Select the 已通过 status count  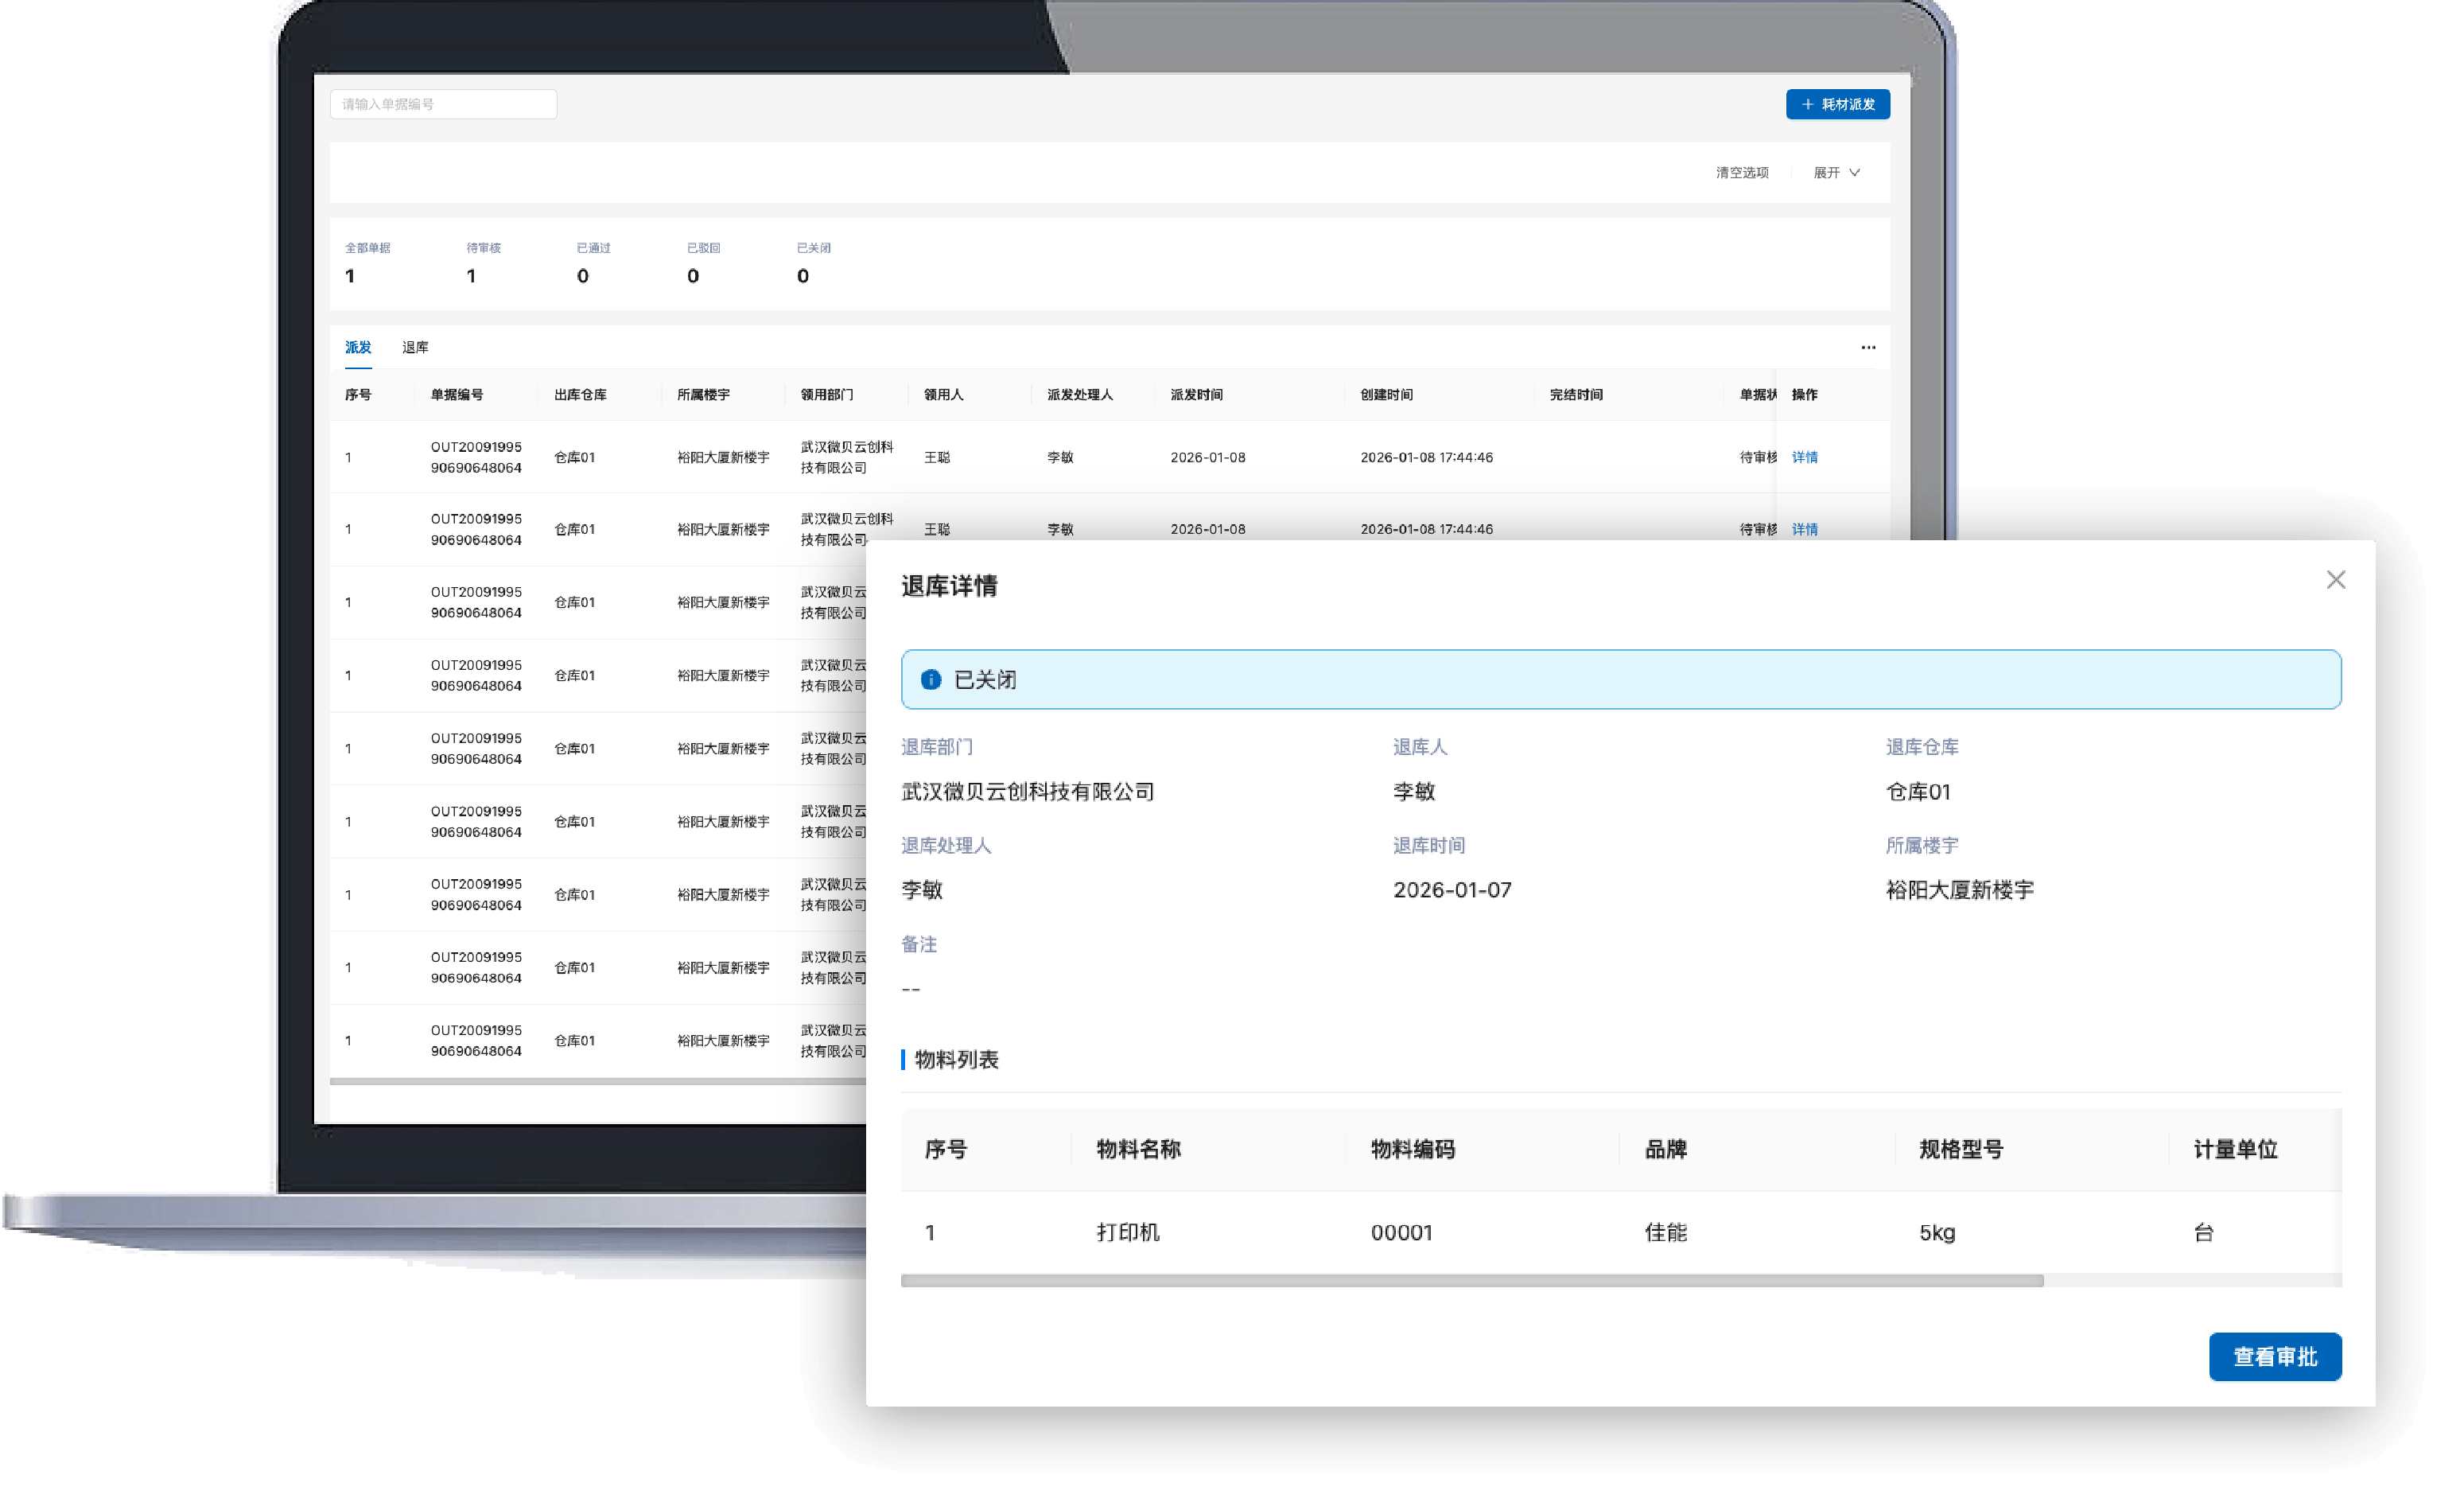coord(593,264)
